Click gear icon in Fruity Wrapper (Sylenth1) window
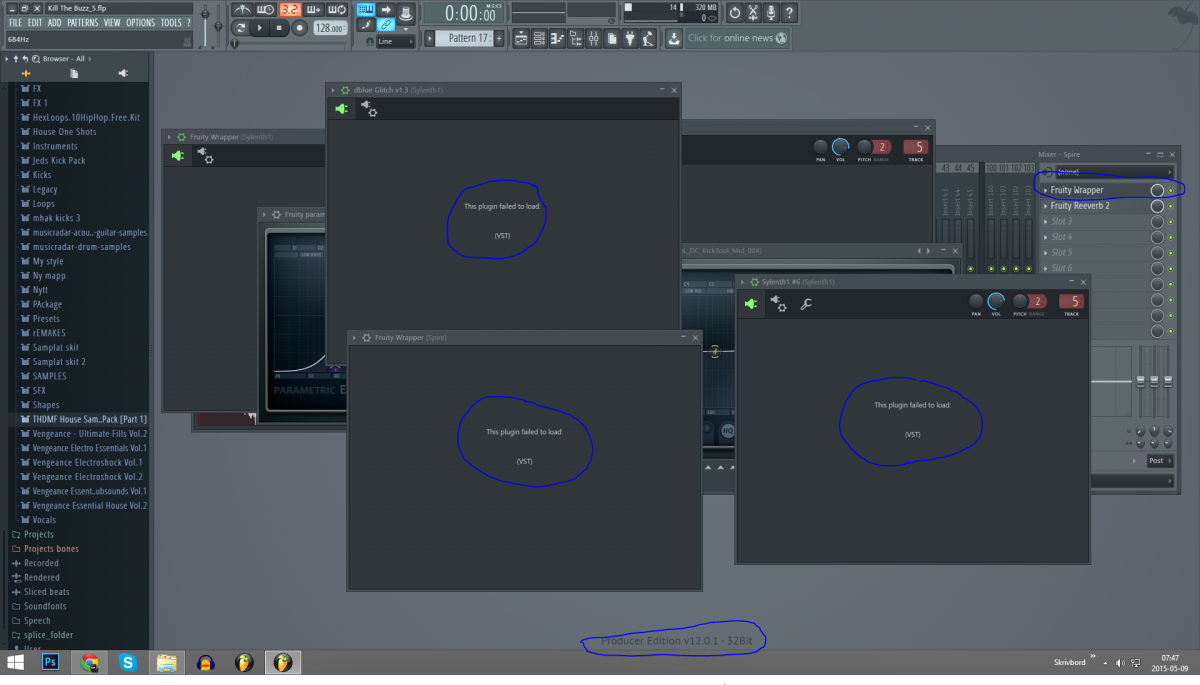 pos(204,156)
